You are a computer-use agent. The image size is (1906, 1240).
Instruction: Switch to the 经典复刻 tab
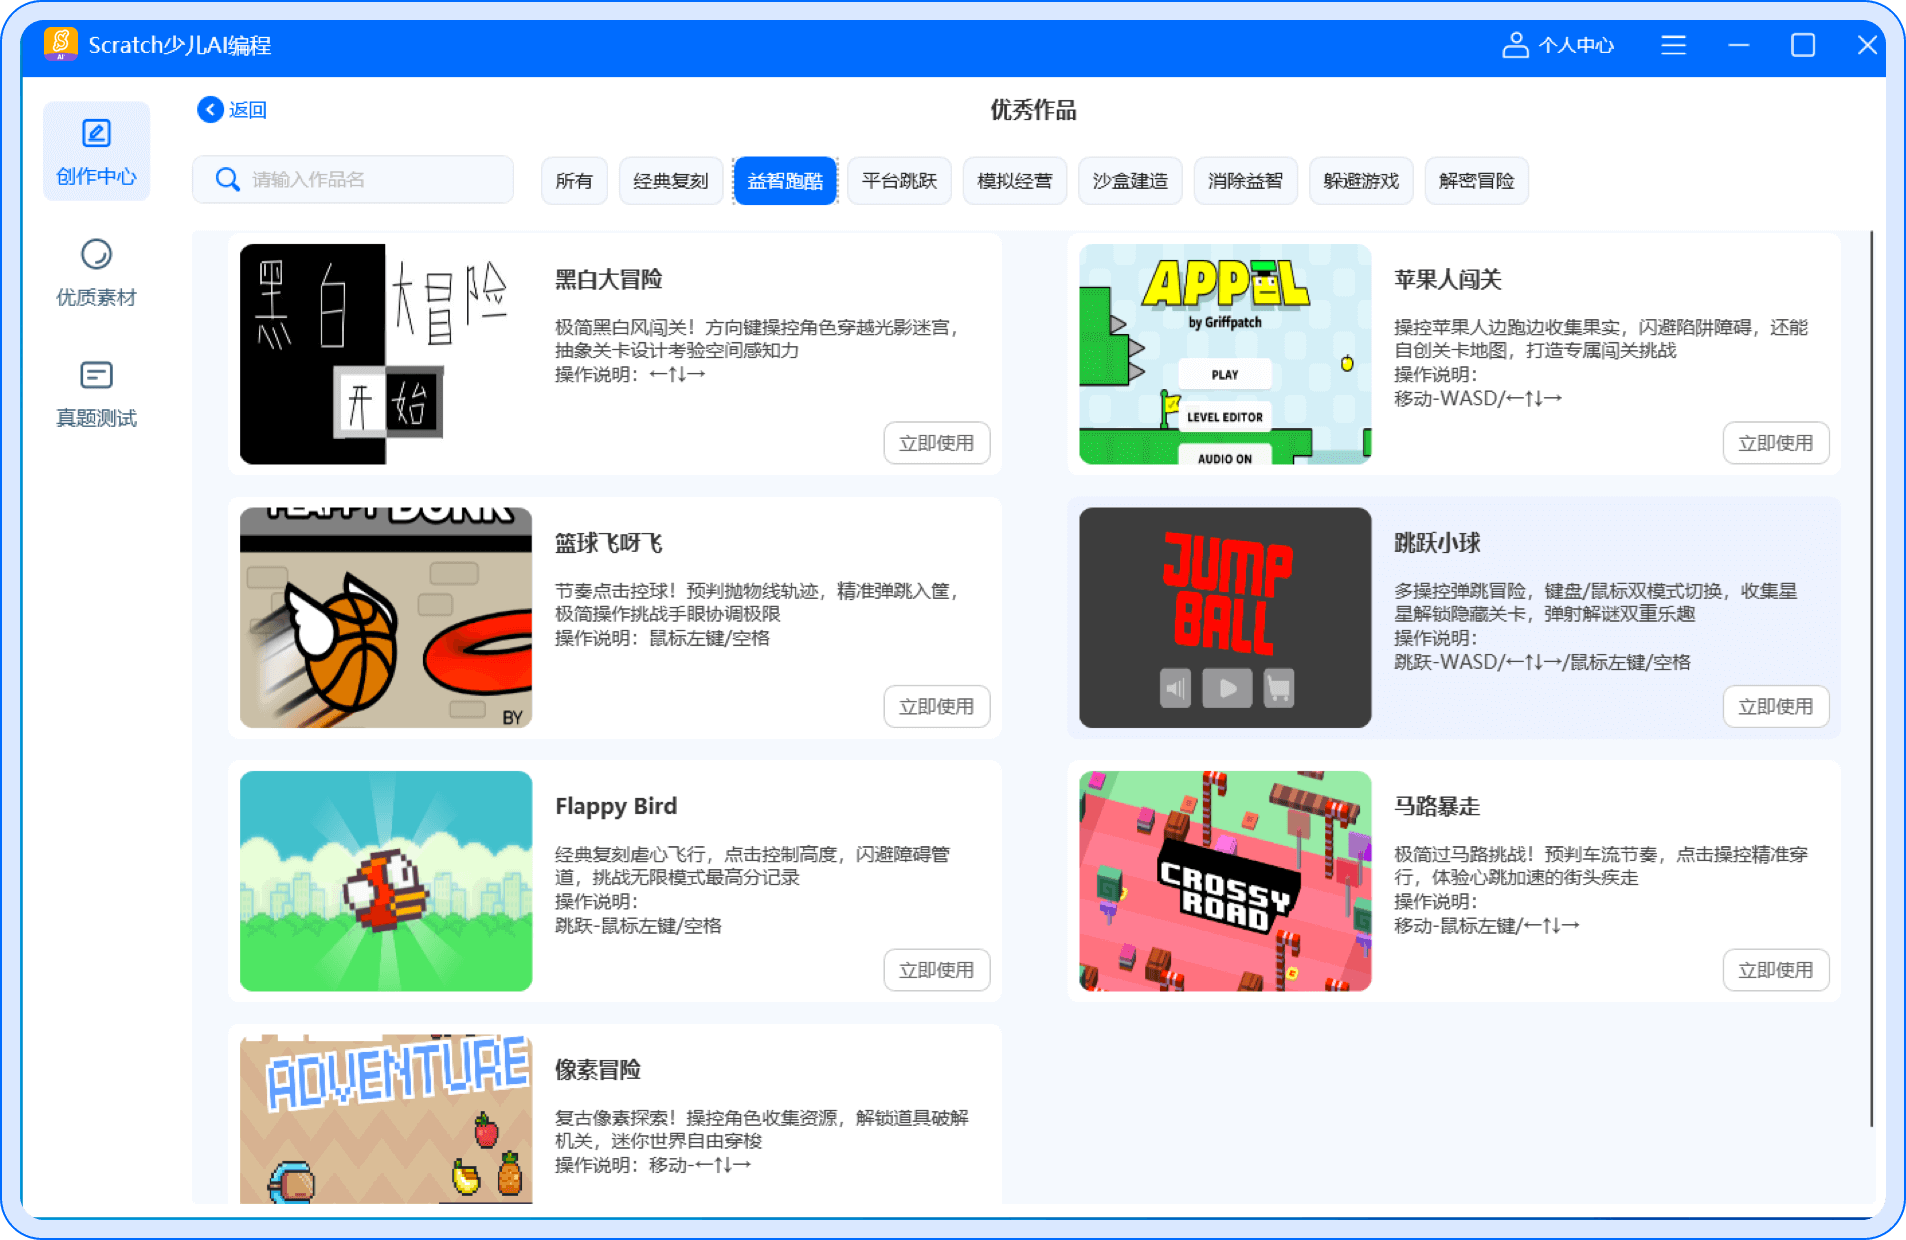[x=670, y=181]
